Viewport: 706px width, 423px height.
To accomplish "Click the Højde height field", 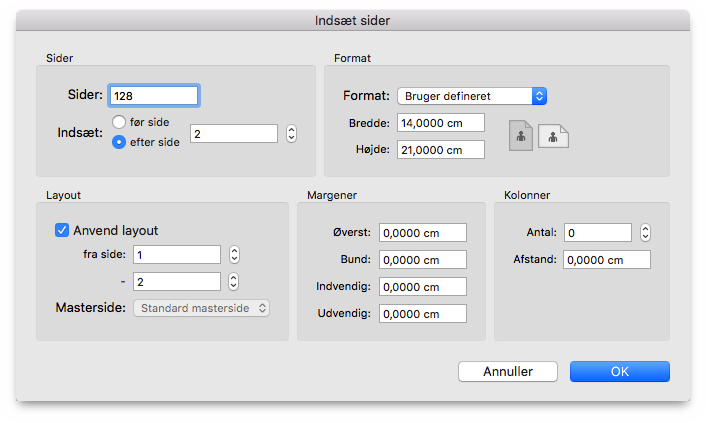I will point(441,150).
